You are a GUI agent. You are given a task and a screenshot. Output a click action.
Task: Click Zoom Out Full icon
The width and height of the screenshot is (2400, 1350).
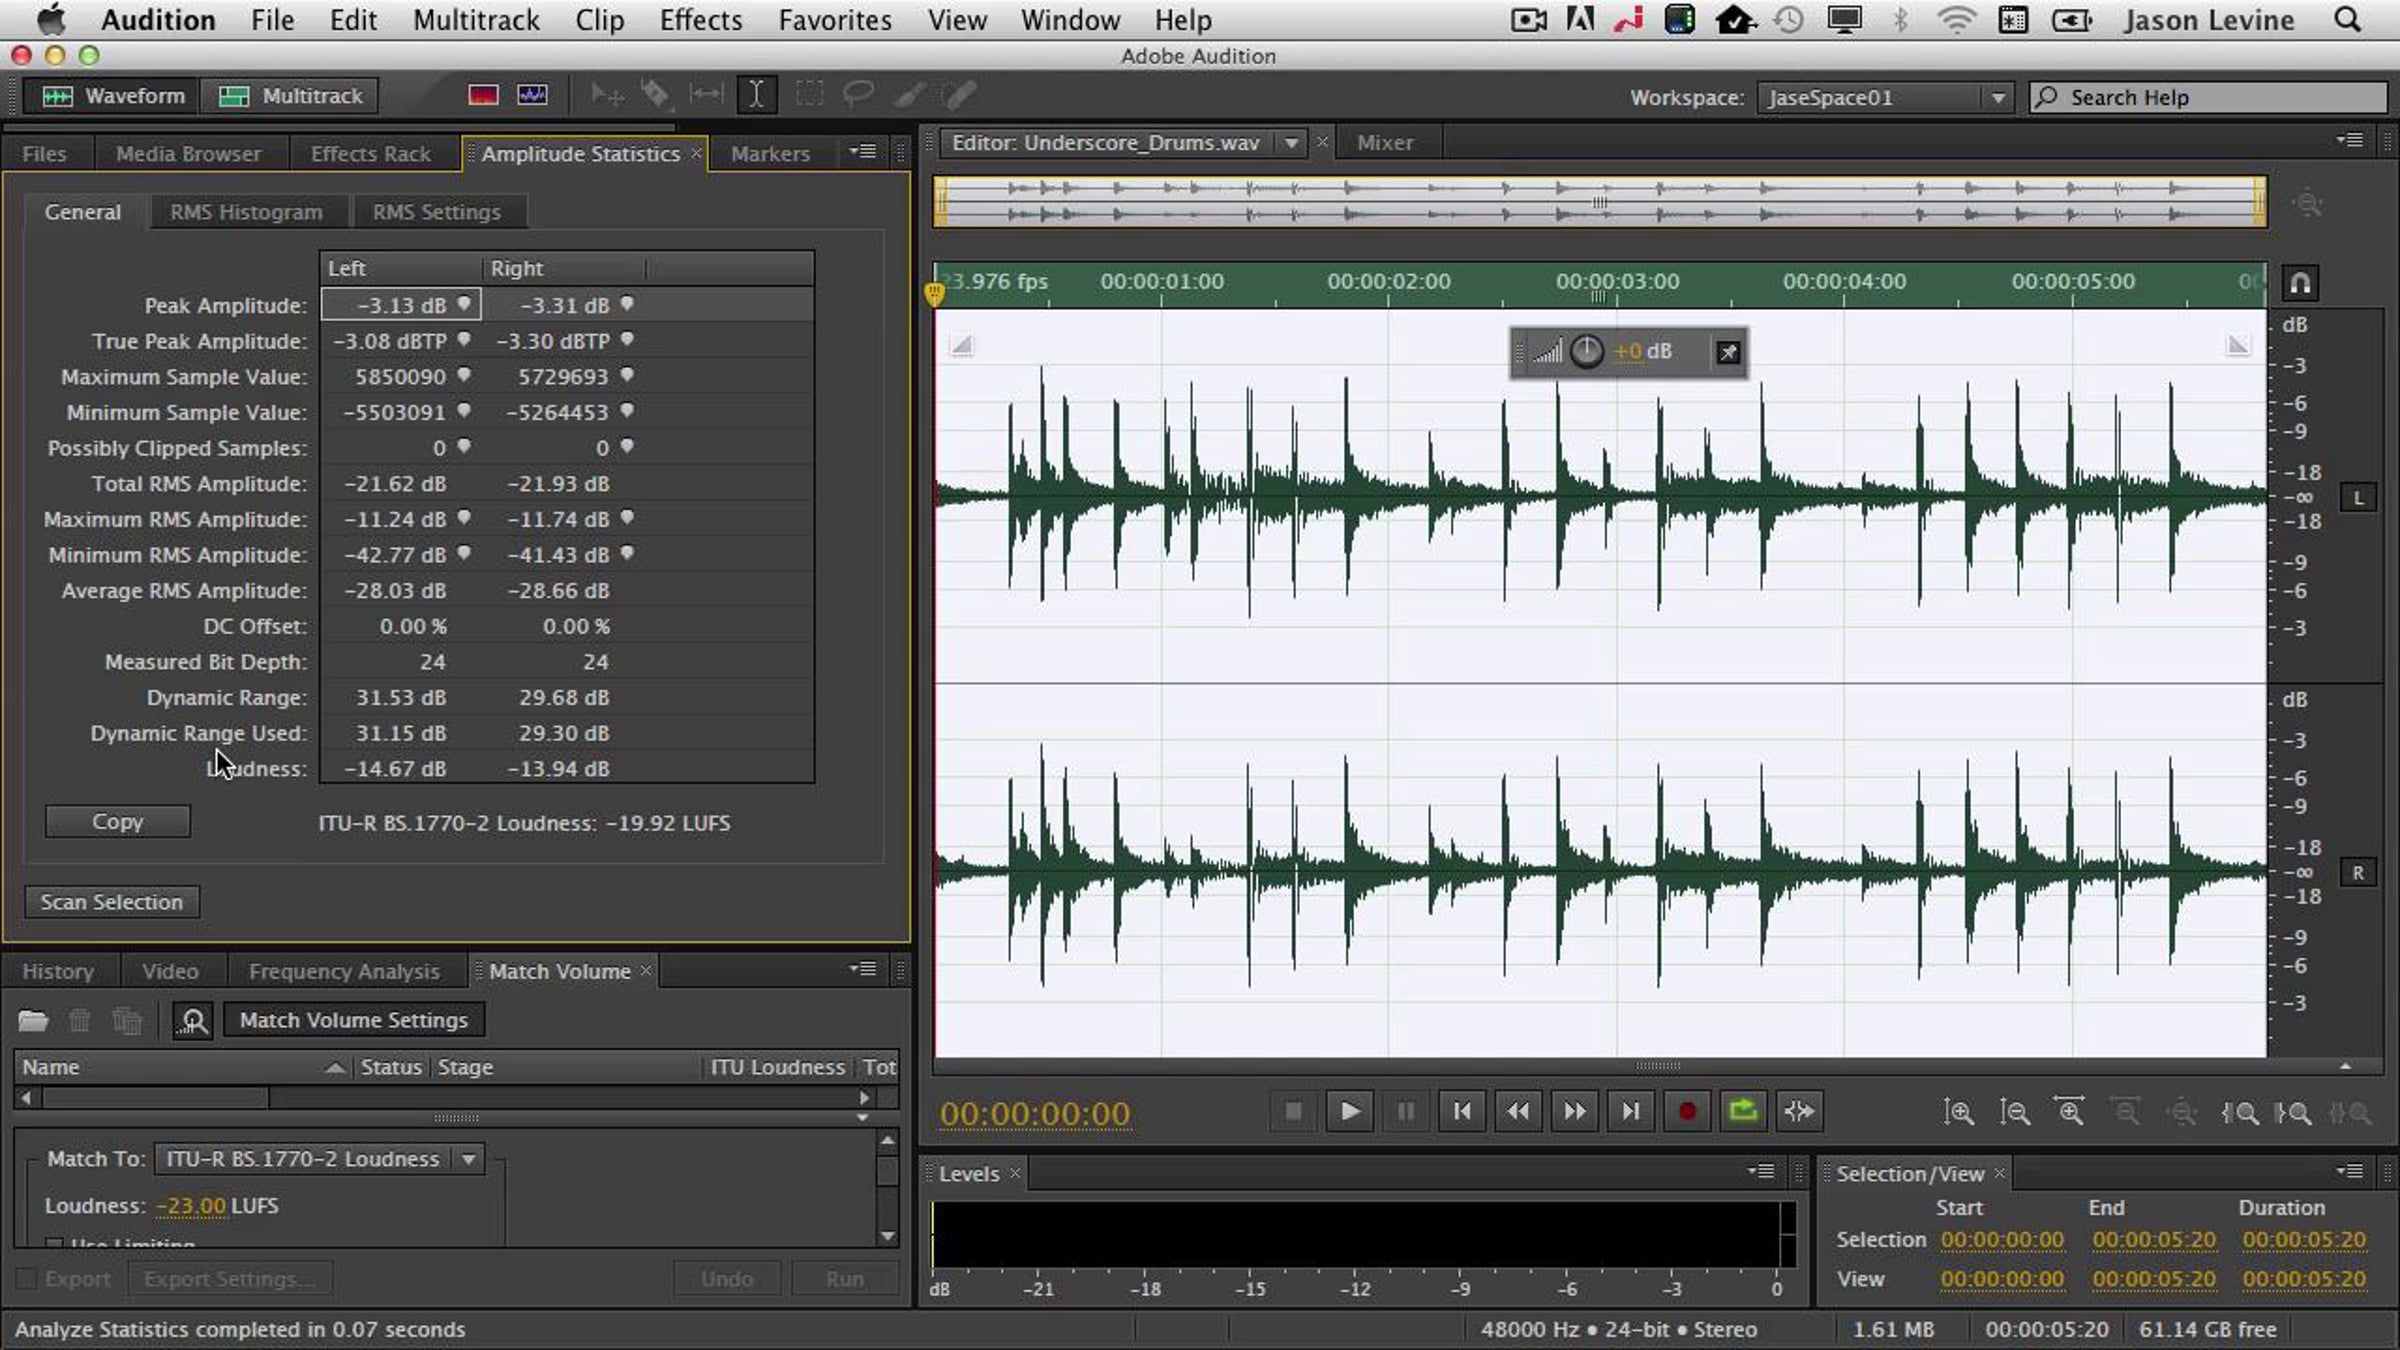point(2182,1112)
